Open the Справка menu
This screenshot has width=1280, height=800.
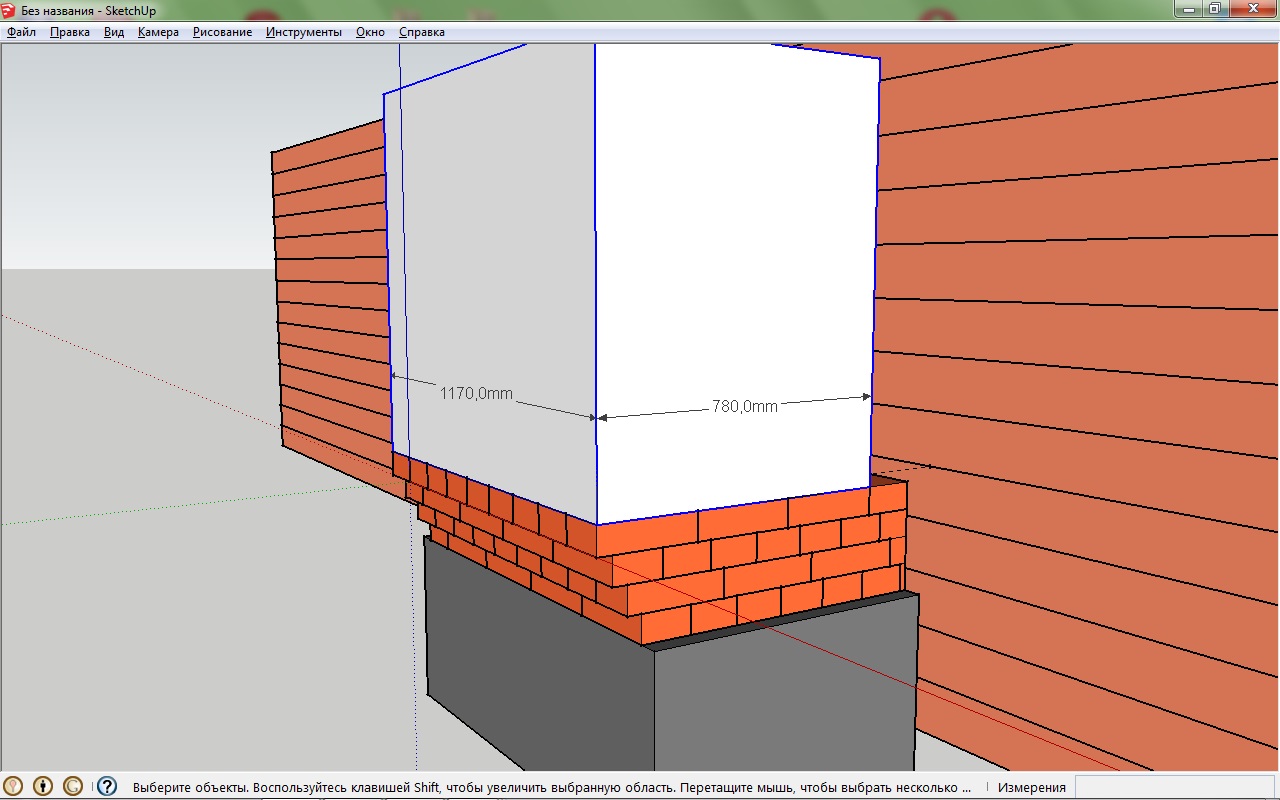(x=422, y=32)
